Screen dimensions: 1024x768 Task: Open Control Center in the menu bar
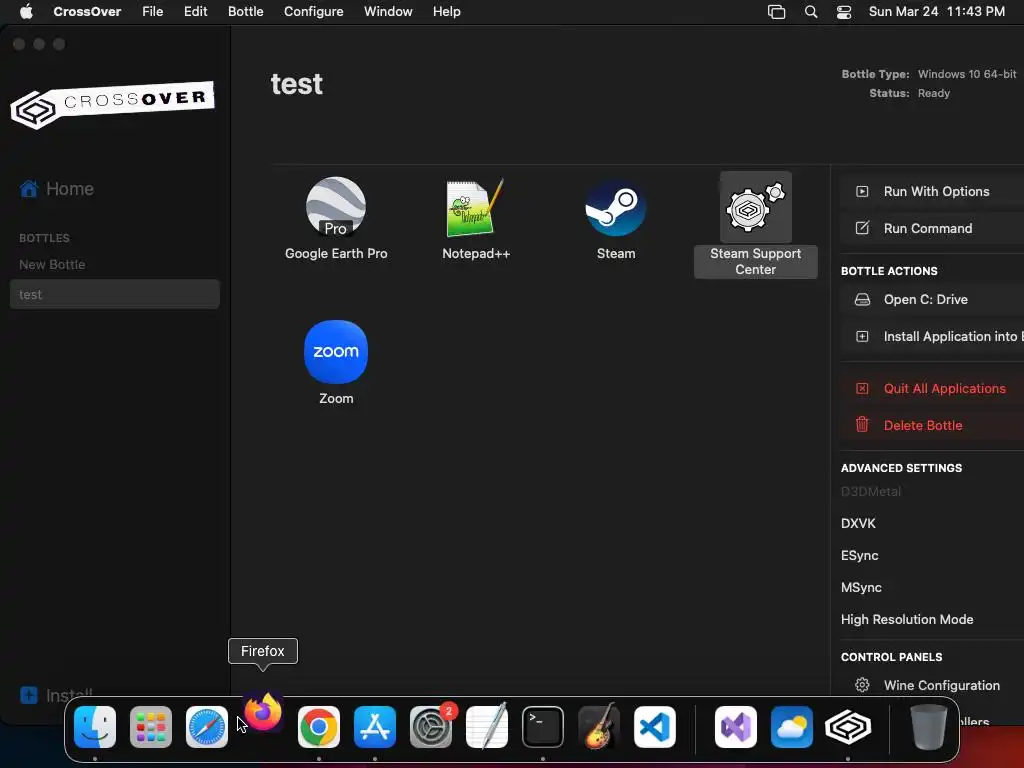click(844, 12)
